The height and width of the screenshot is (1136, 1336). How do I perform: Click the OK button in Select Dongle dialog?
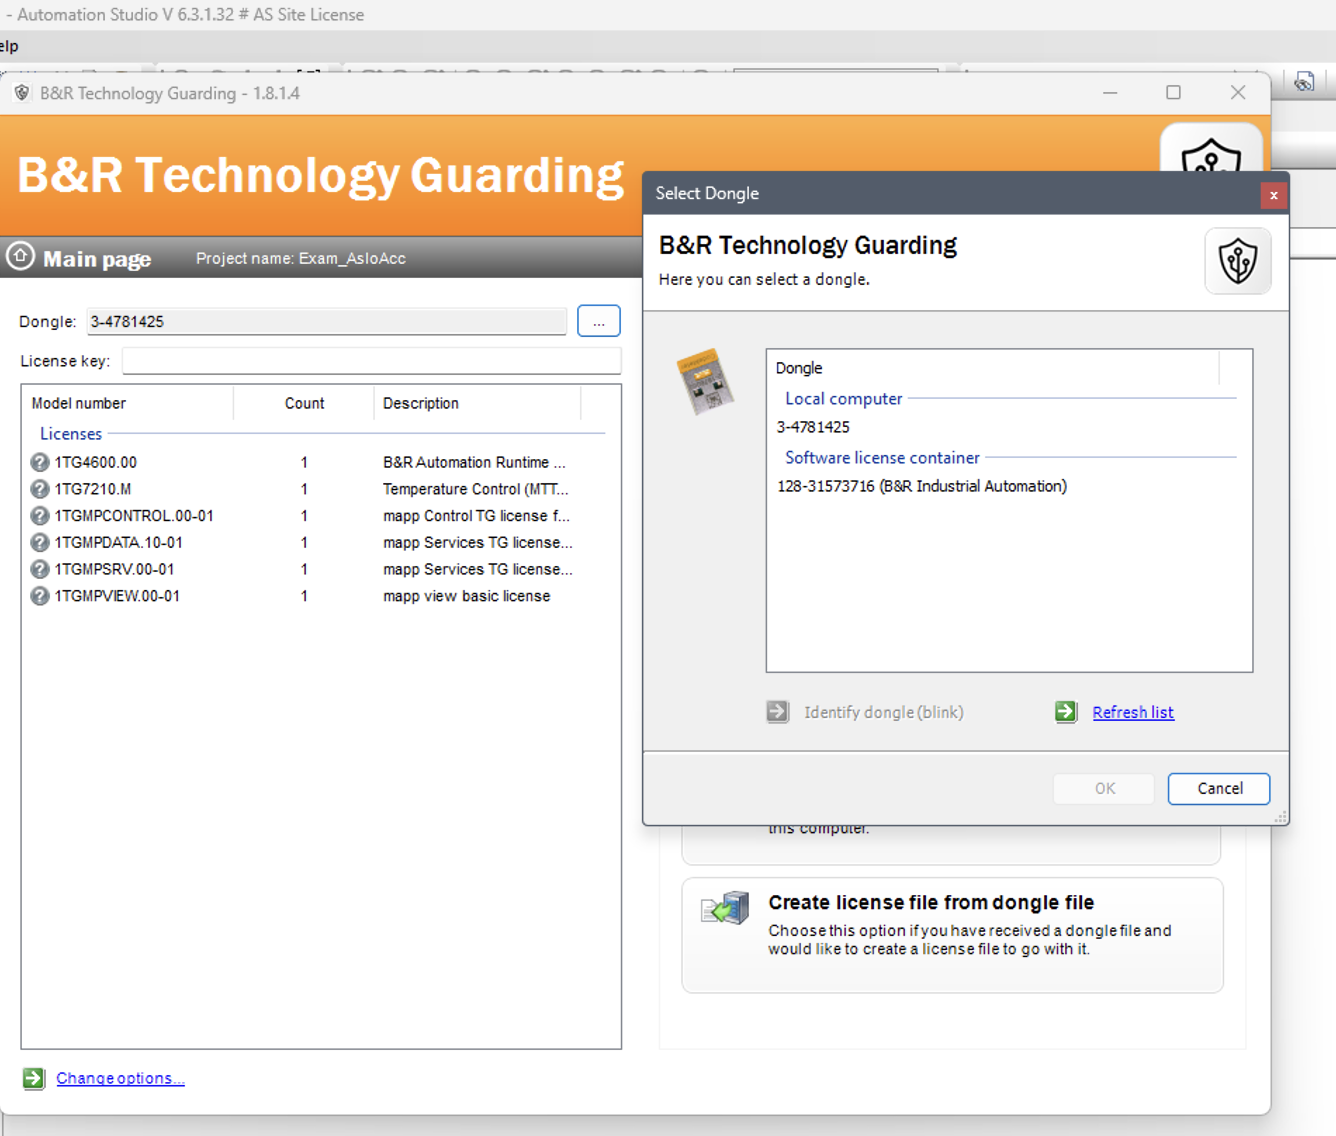pos(1104,788)
